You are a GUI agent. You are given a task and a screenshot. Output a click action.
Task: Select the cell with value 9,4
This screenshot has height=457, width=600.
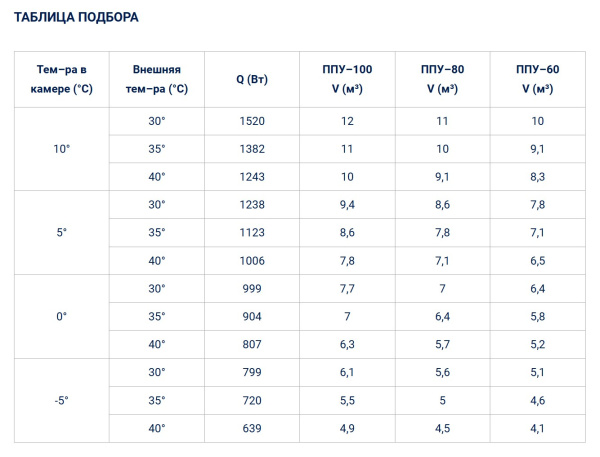347,205
